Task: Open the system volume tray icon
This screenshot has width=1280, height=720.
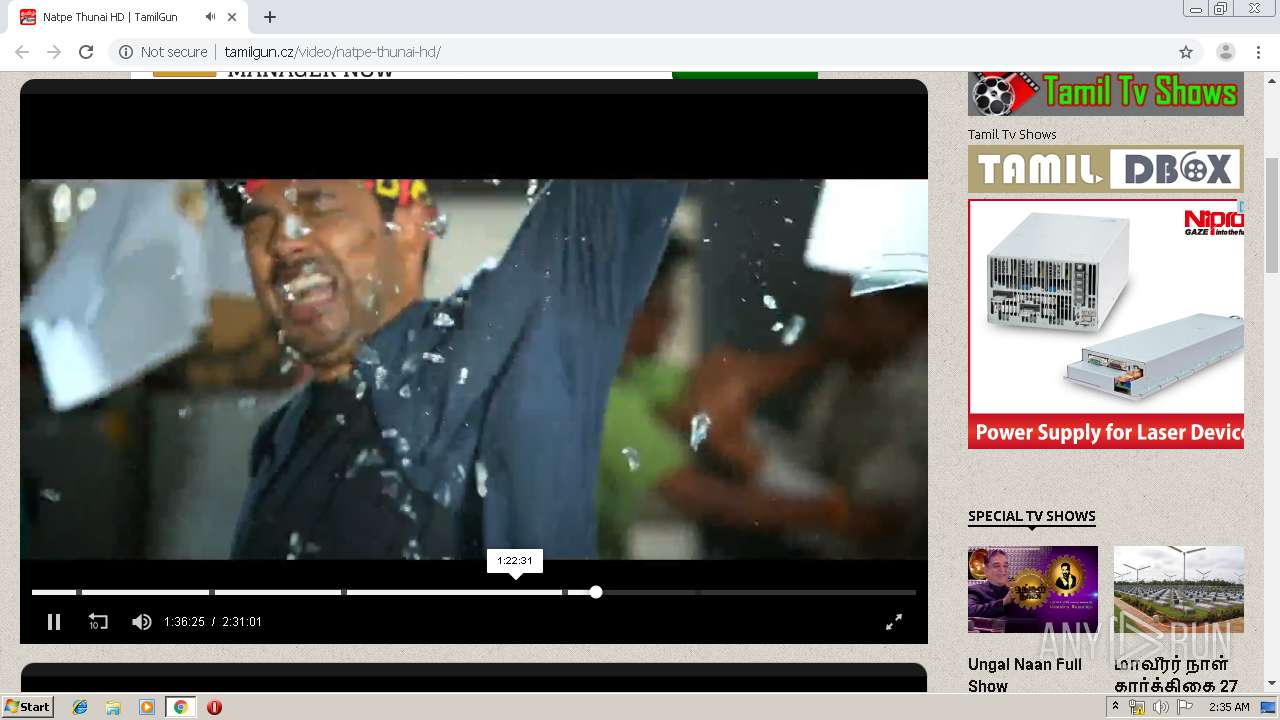Action: pos(1160,707)
